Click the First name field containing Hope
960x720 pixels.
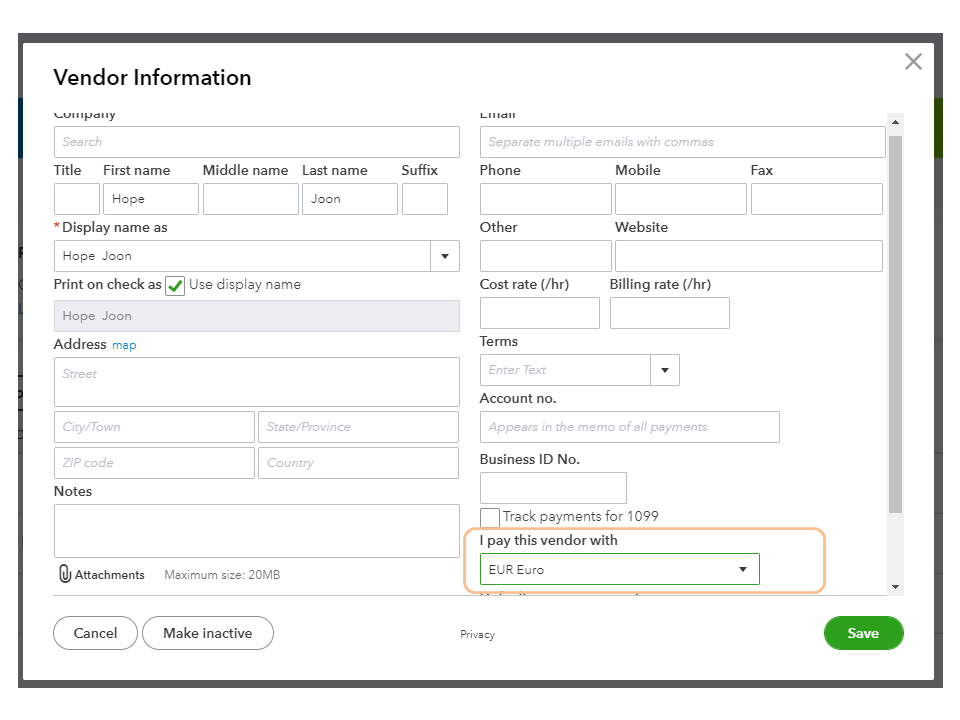[x=151, y=199]
